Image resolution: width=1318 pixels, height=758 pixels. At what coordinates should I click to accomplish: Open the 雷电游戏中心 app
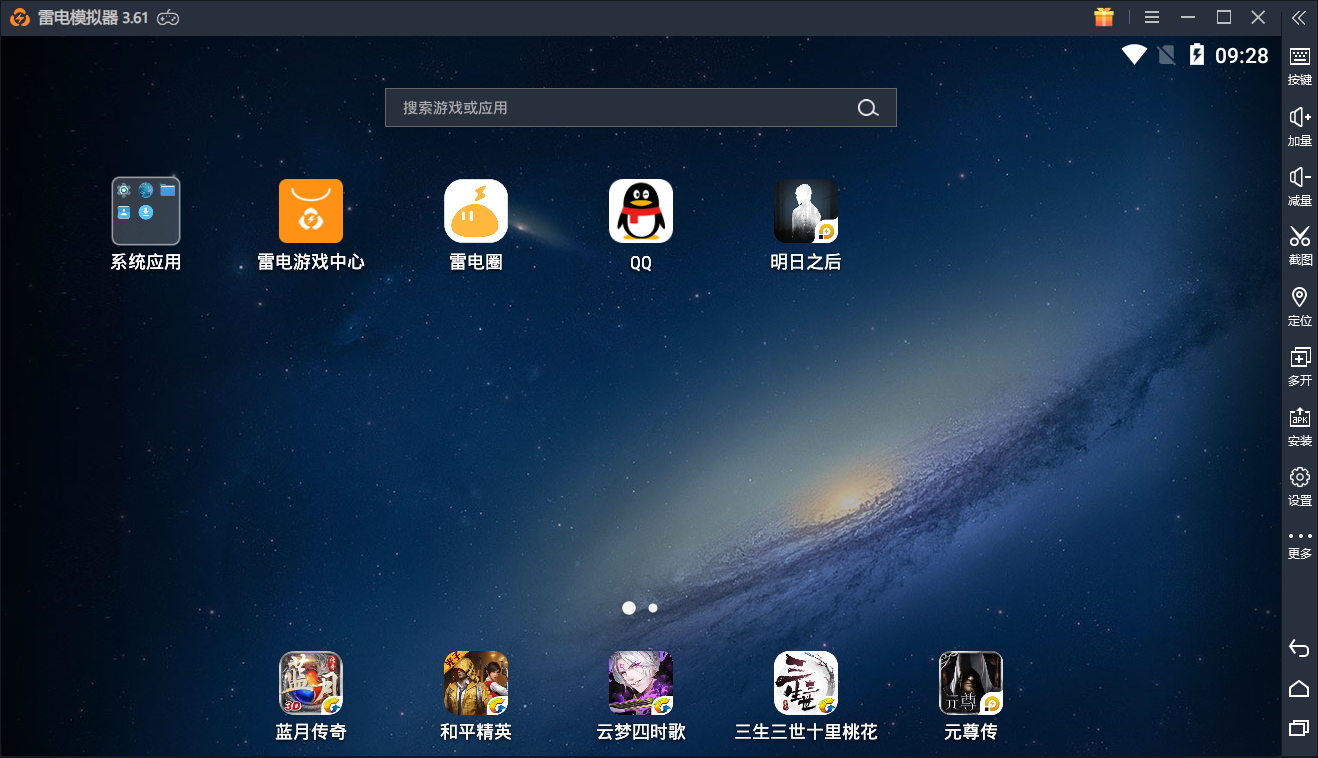tap(311, 211)
